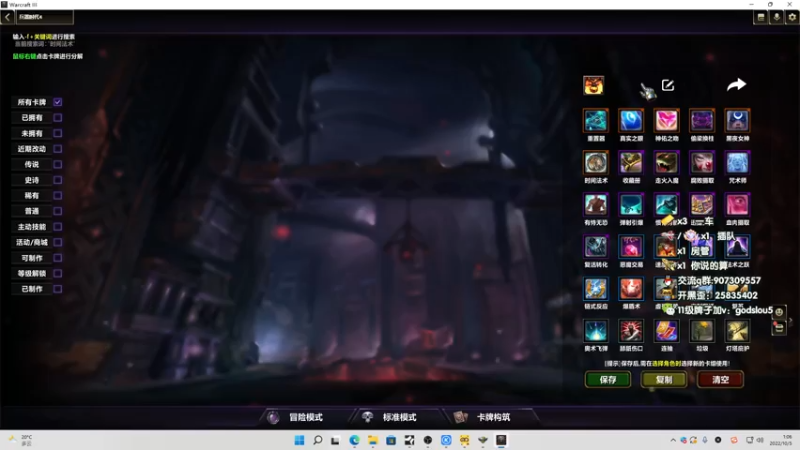Open Microsoft Edge from the taskbar
The width and height of the screenshot is (800, 450).
(x=354, y=440)
